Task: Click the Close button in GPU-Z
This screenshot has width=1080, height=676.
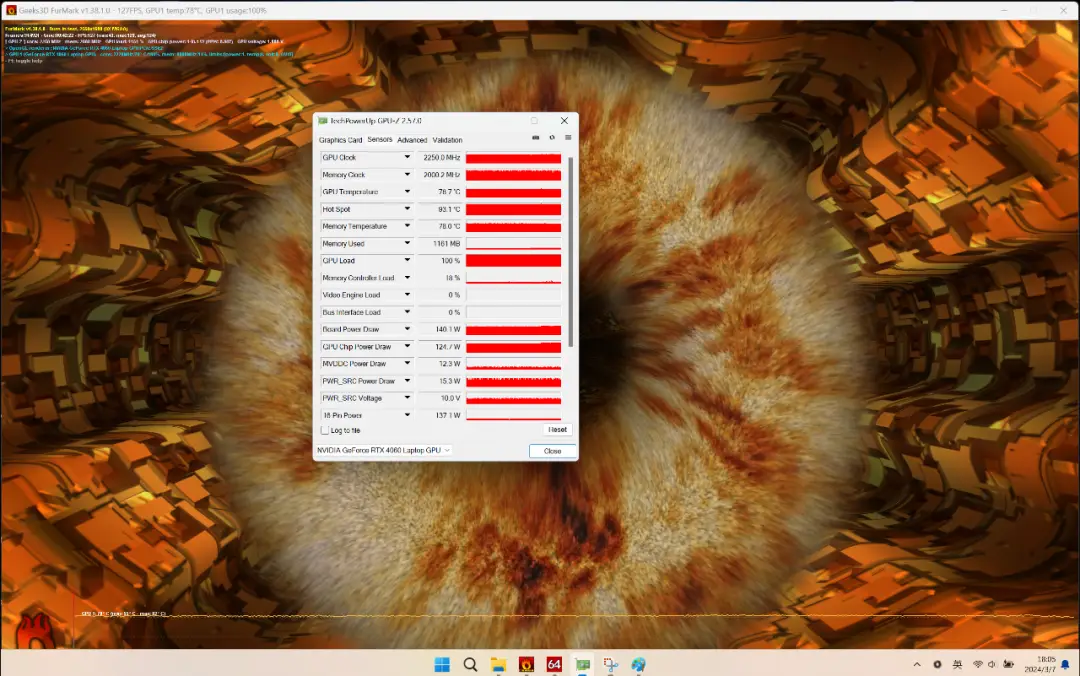Action: point(553,451)
